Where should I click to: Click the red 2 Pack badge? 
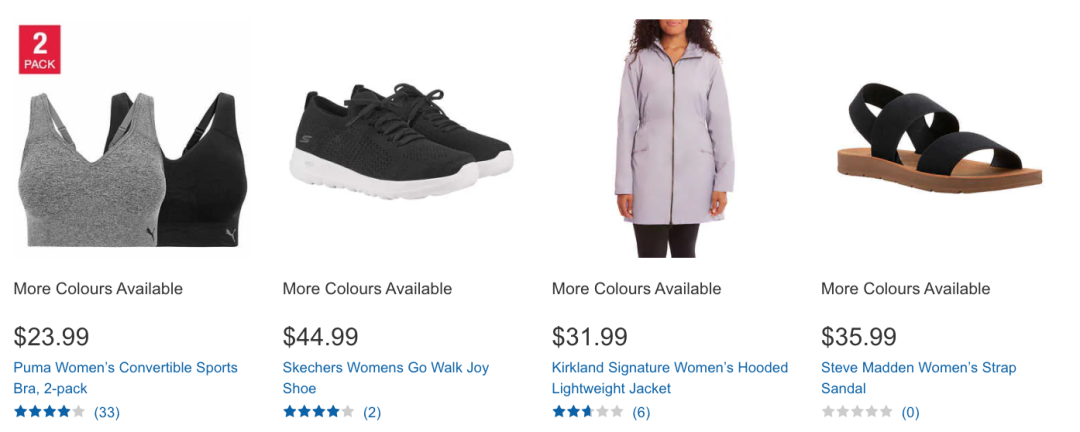[40, 49]
